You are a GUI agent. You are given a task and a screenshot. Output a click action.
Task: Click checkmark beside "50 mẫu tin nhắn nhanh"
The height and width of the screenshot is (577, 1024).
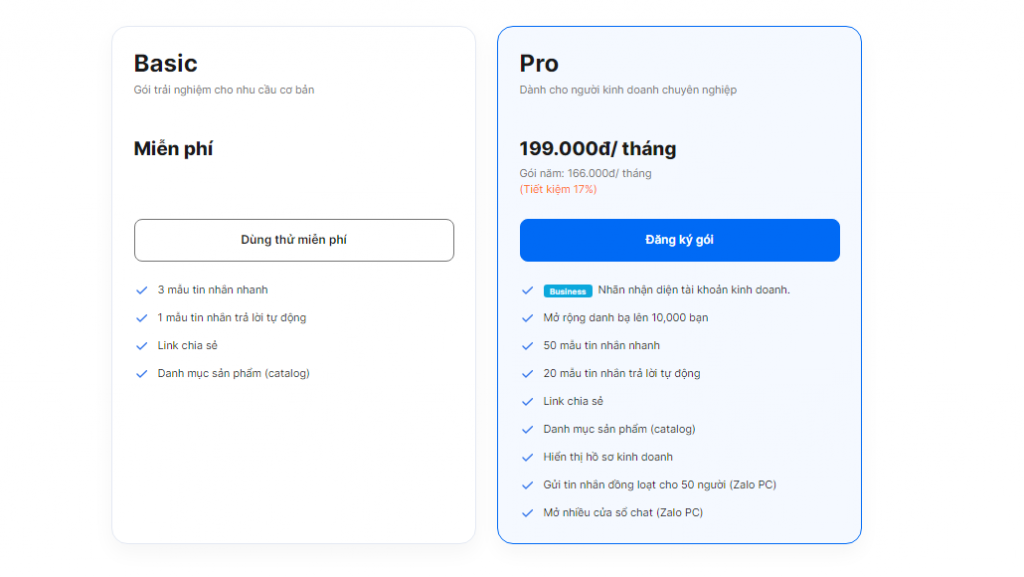(x=527, y=346)
